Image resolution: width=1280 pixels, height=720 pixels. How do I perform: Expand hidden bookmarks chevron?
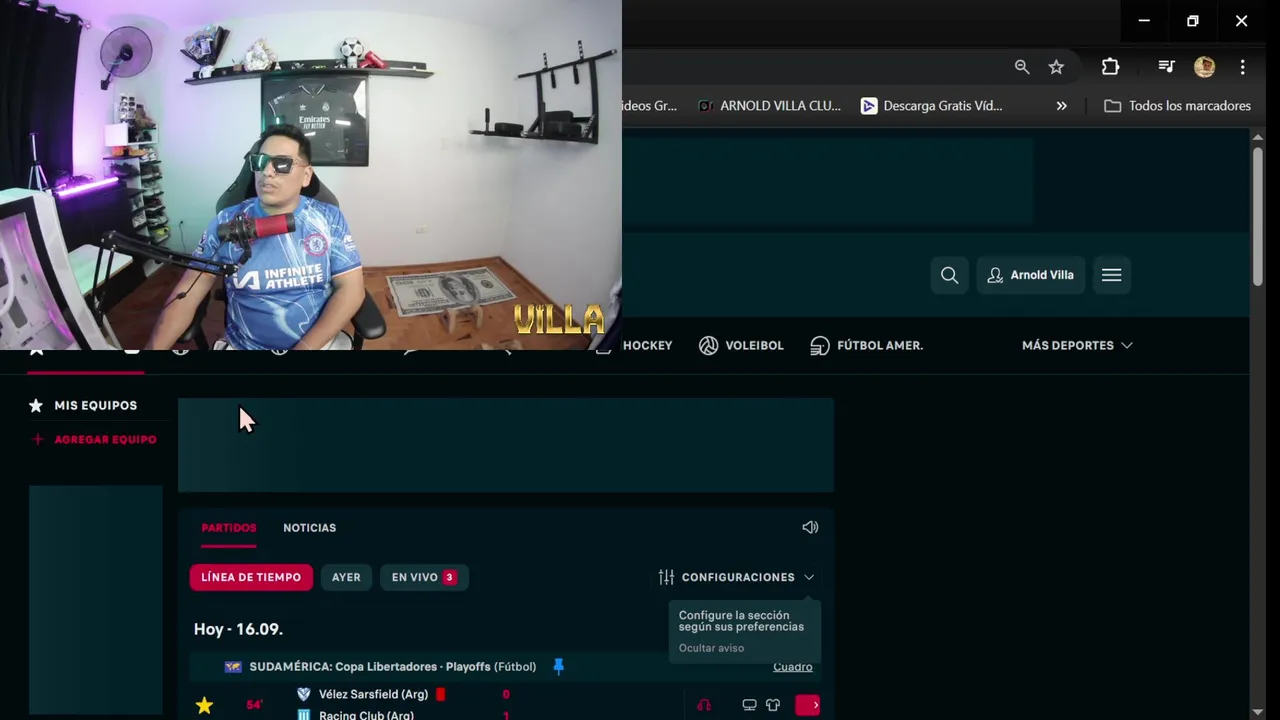tap(1061, 106)
